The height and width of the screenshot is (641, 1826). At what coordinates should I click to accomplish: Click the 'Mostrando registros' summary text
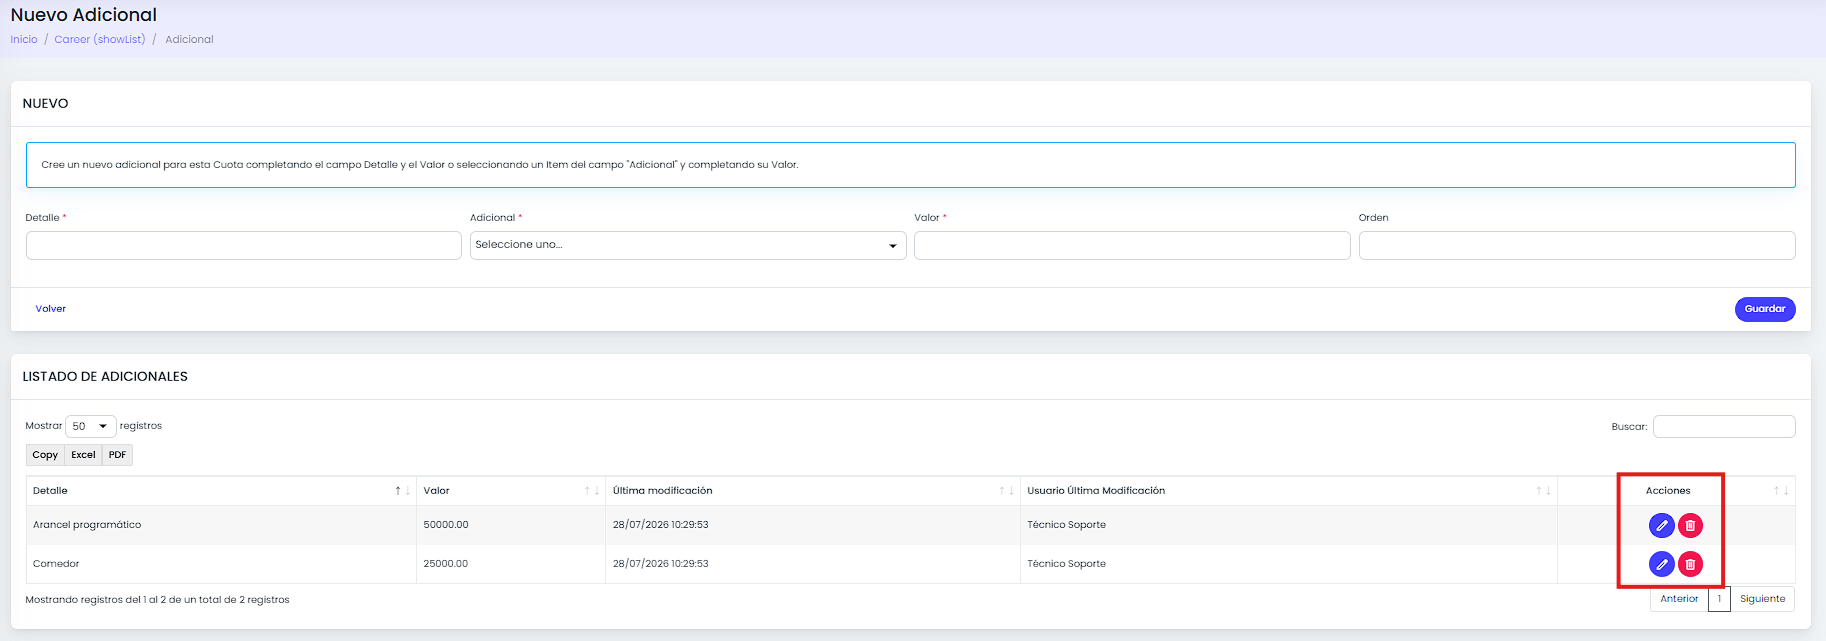(x=157, y=600)
